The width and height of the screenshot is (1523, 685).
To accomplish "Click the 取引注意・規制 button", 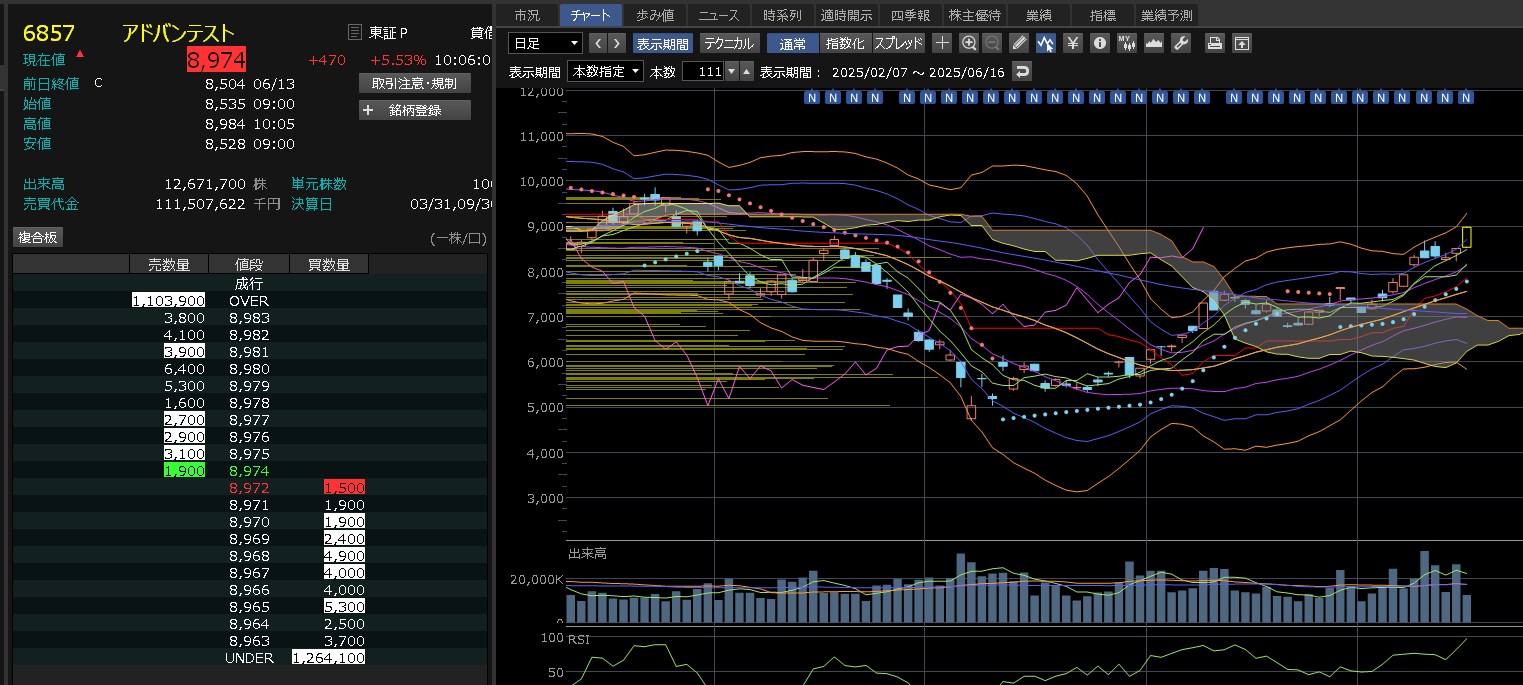I will pyautogui.click(x=414, y=83).
